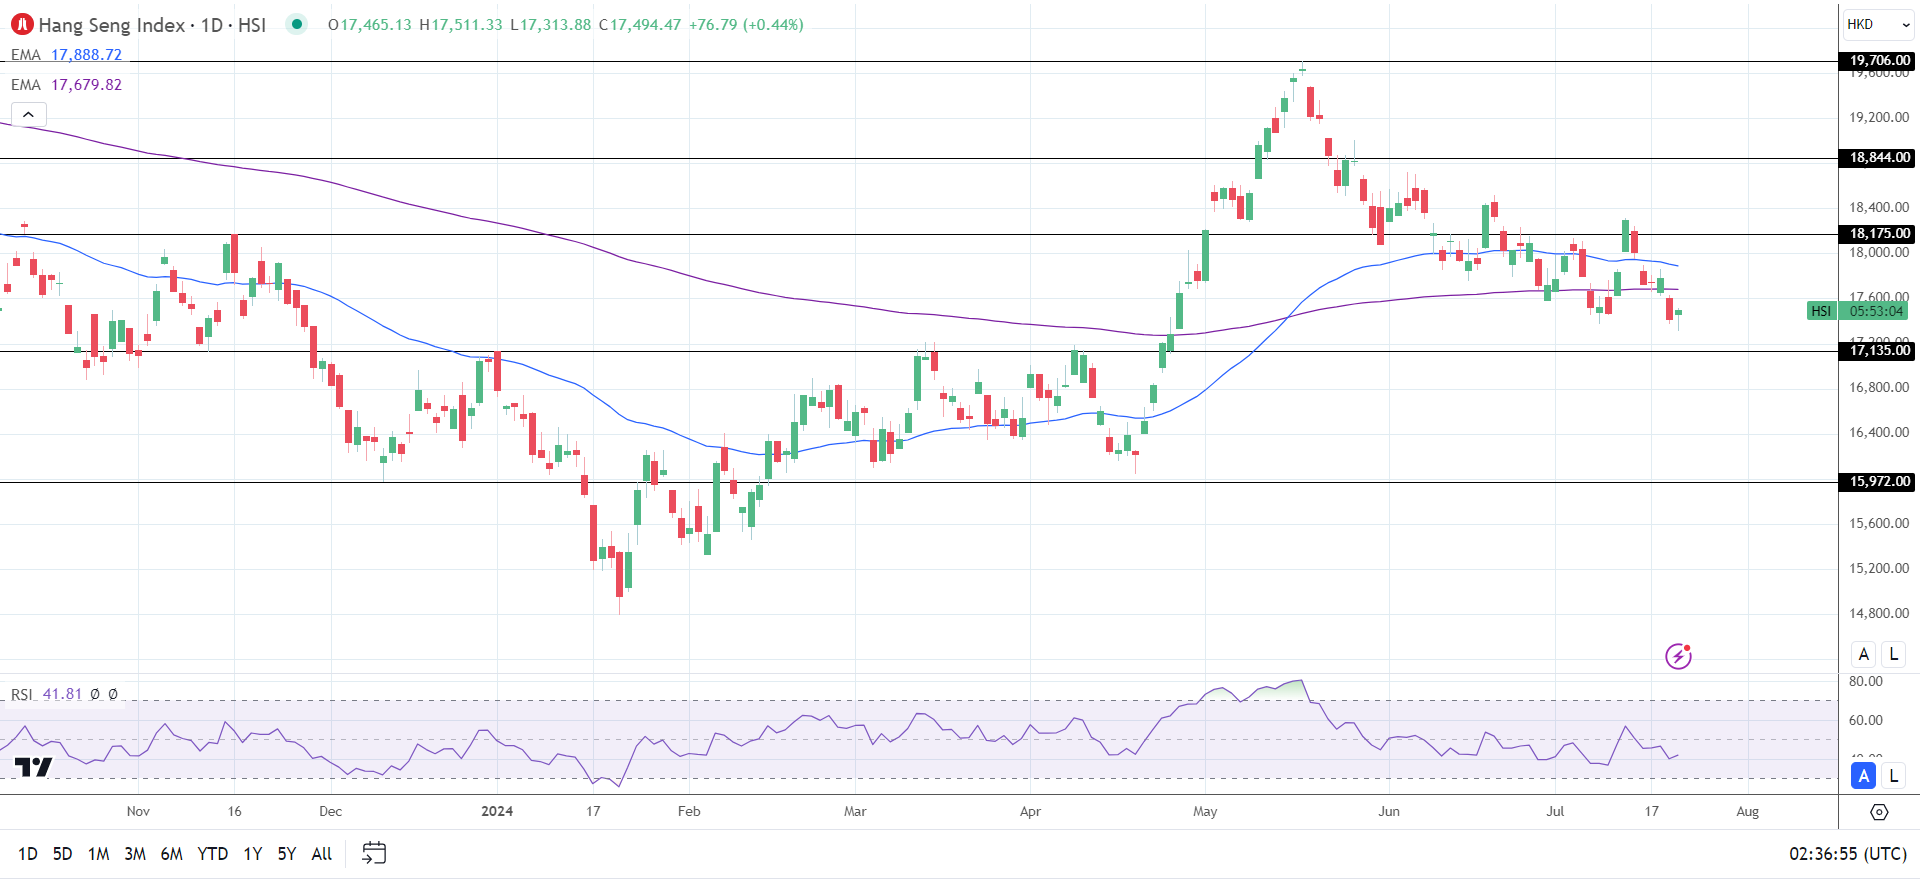Open the date range calendar icon

coord(374,853)
